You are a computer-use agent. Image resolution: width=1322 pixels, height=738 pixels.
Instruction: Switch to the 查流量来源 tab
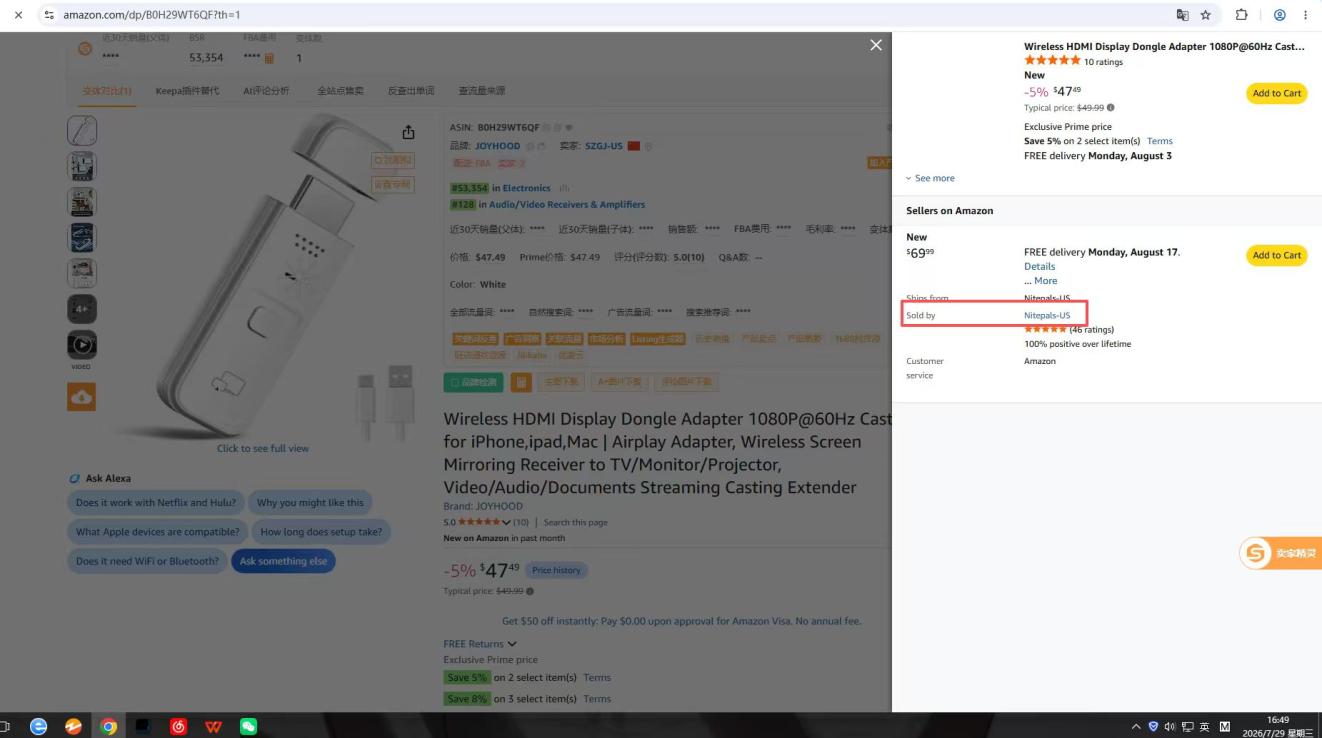click(482, 91)
